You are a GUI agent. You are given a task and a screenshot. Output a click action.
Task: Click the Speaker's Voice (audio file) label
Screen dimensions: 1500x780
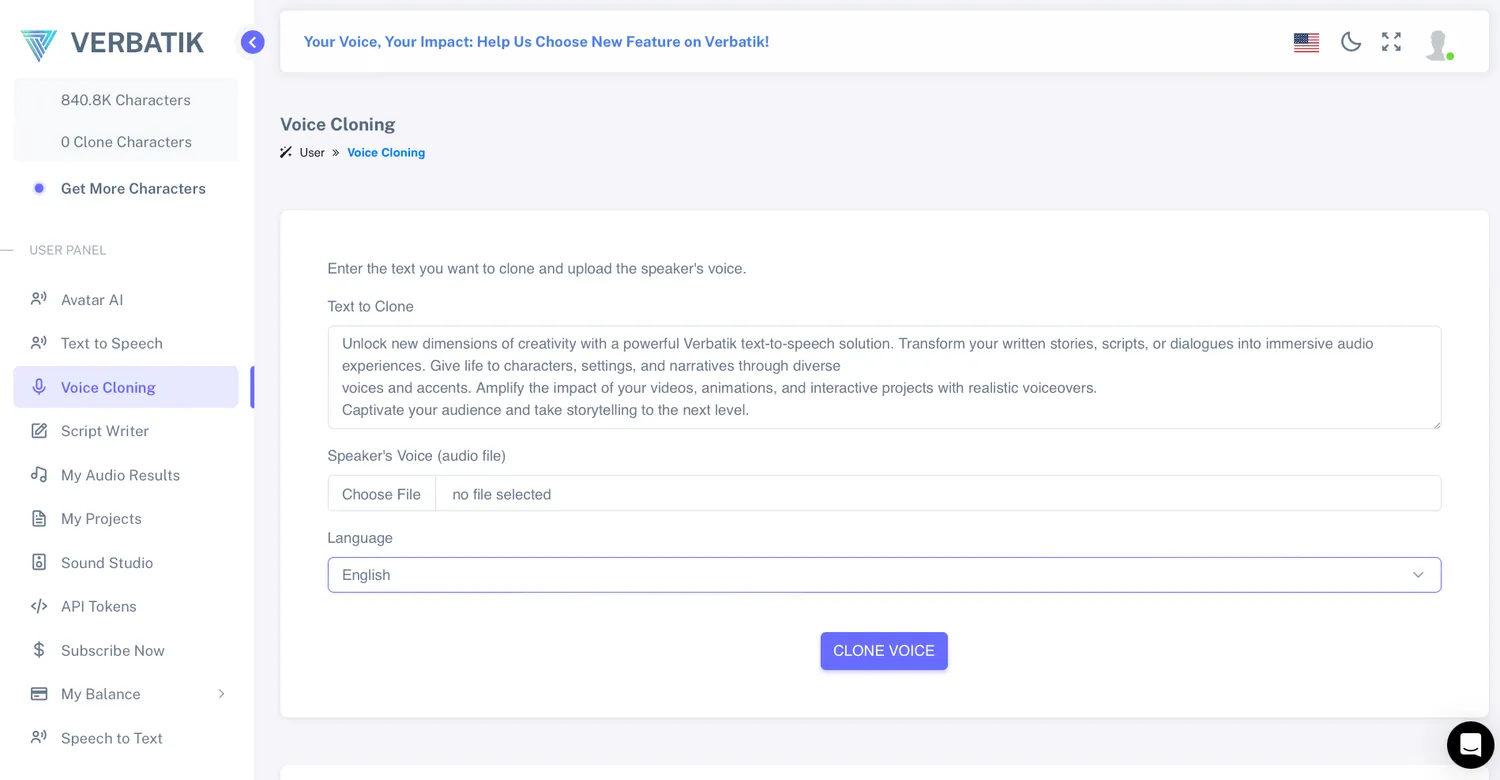click(417, 456)
